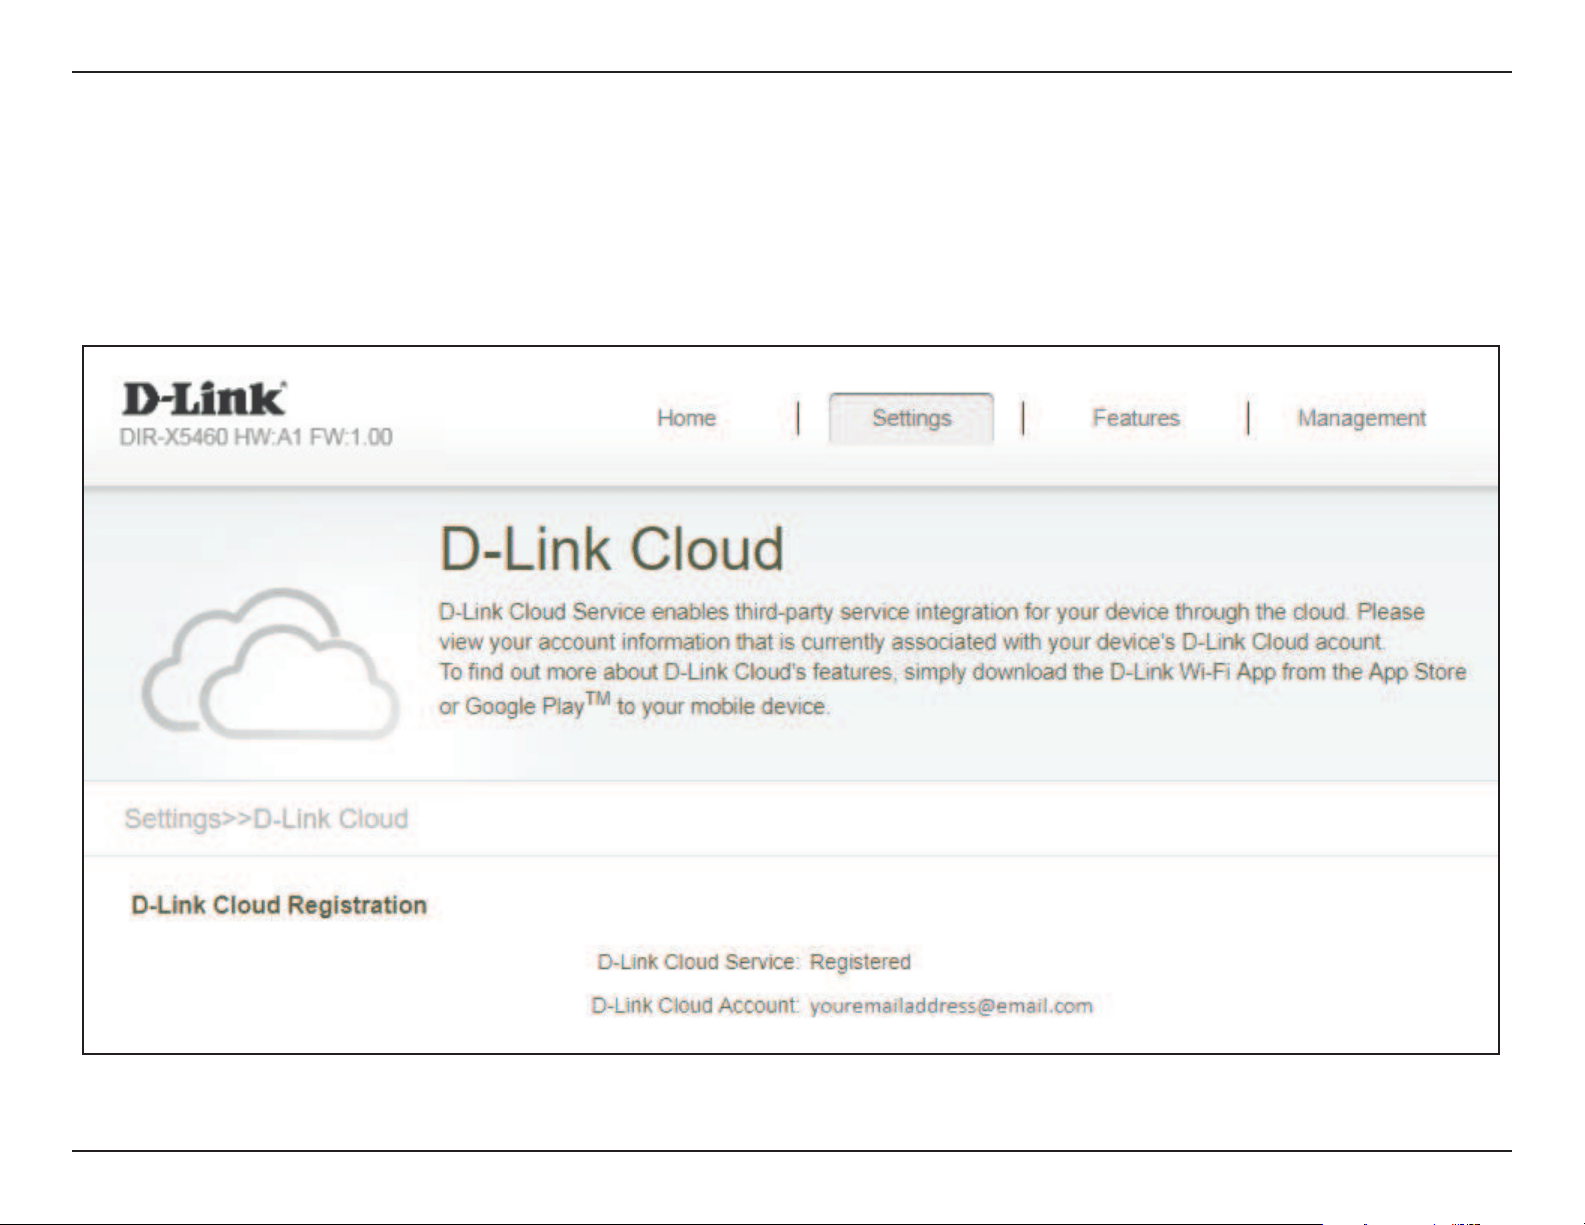Viewport: 1585px width, 1225px height.
Task: Open the Home tab
Action: point(686,418)
